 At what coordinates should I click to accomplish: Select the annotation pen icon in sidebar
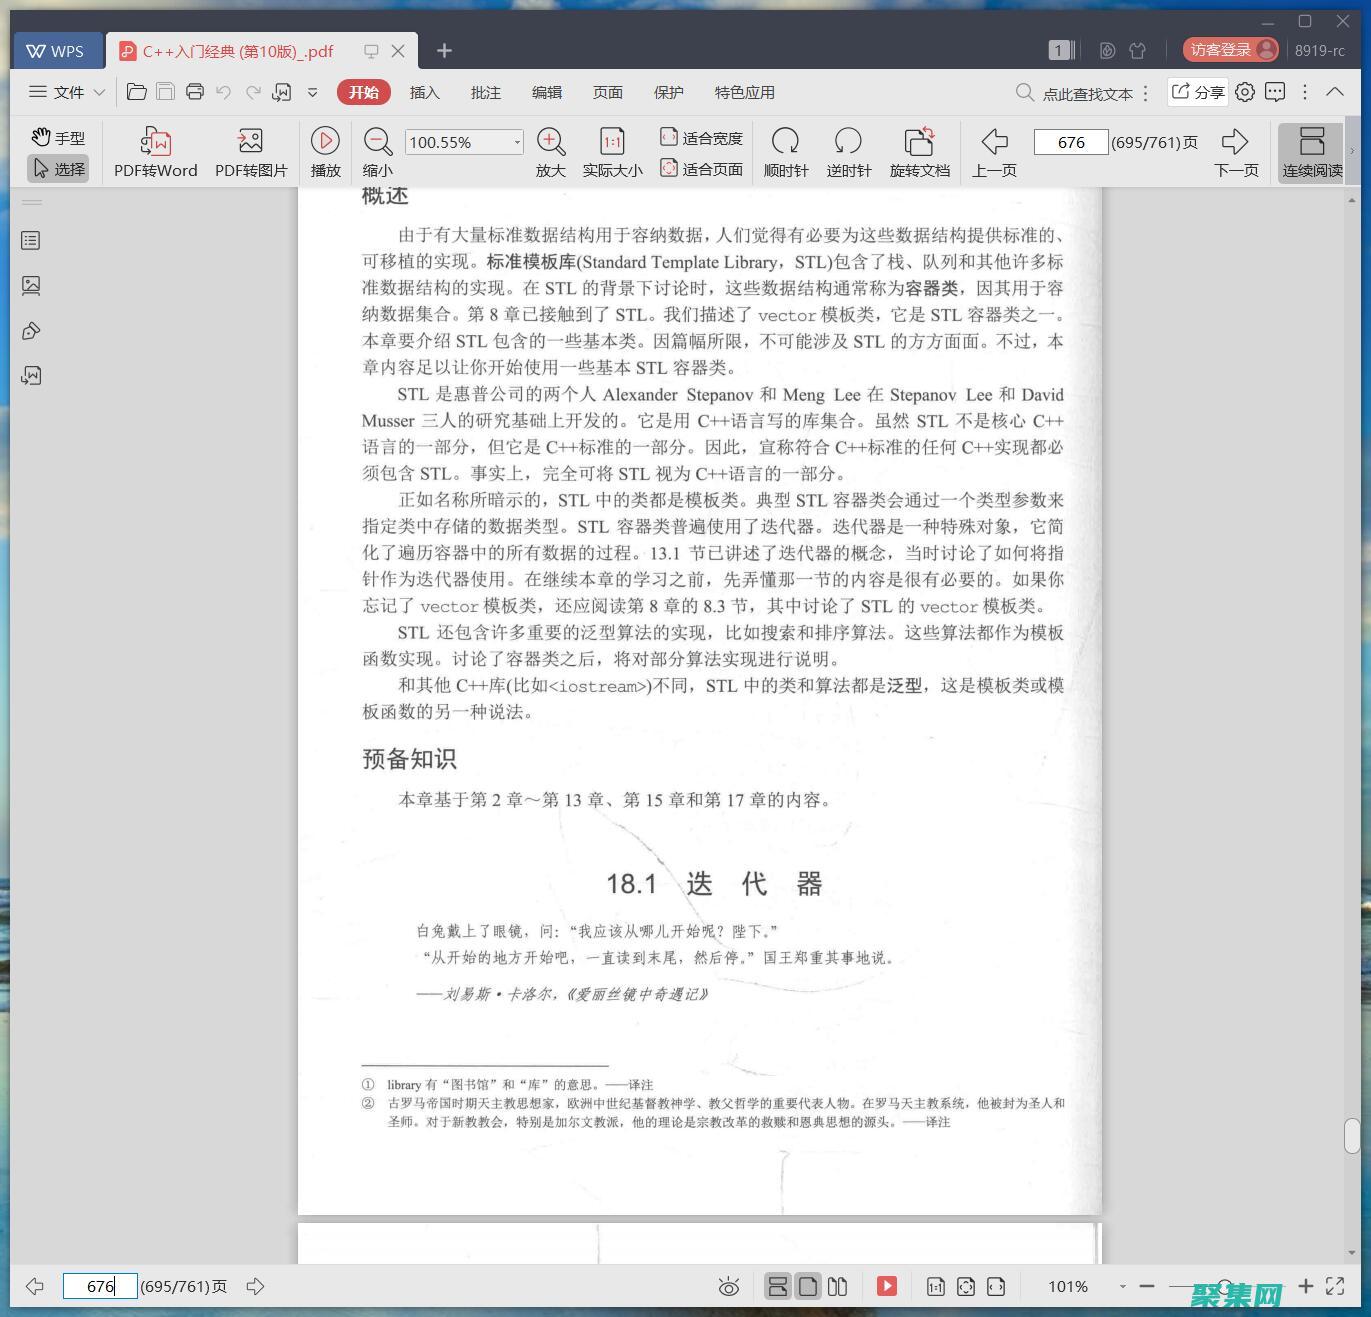point(30,330)
